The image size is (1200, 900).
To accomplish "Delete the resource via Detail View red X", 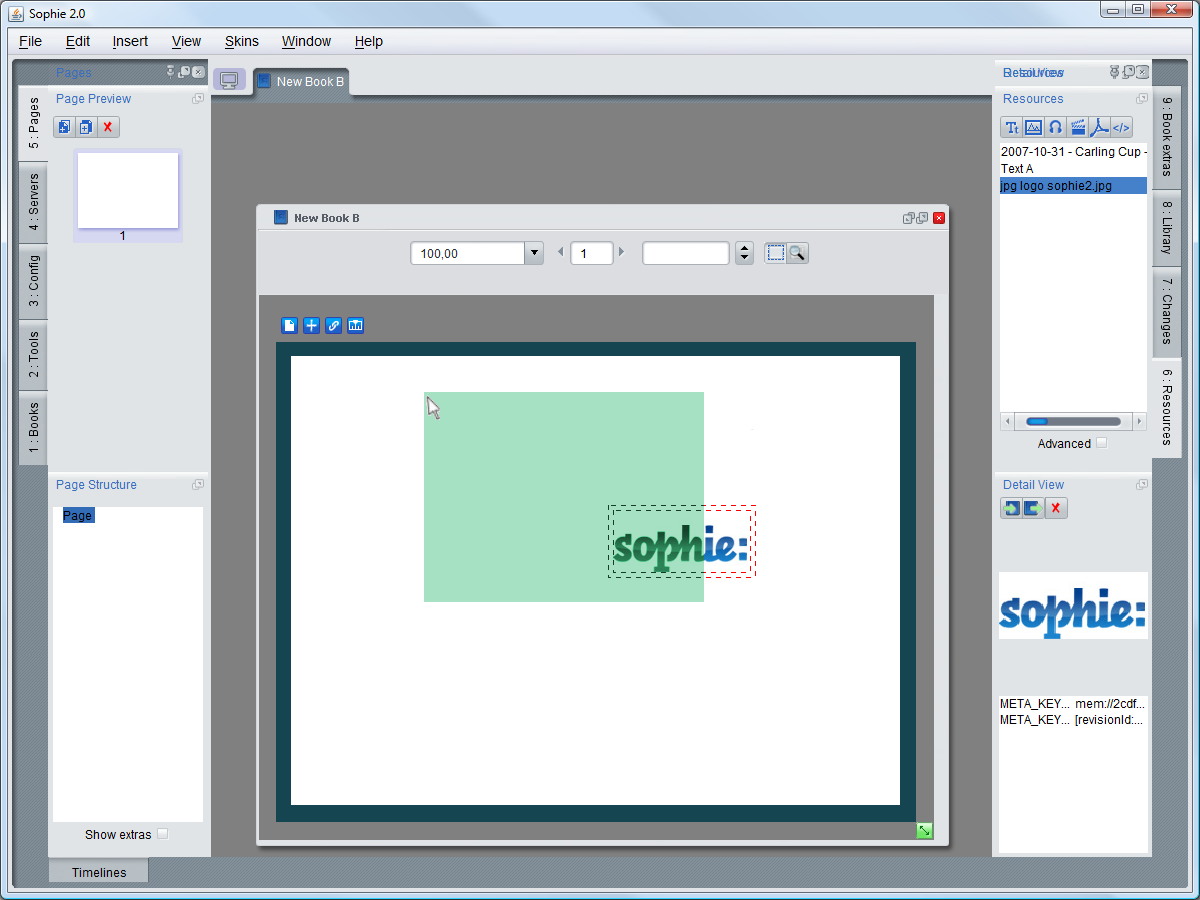I will [x=1056, y=508].
